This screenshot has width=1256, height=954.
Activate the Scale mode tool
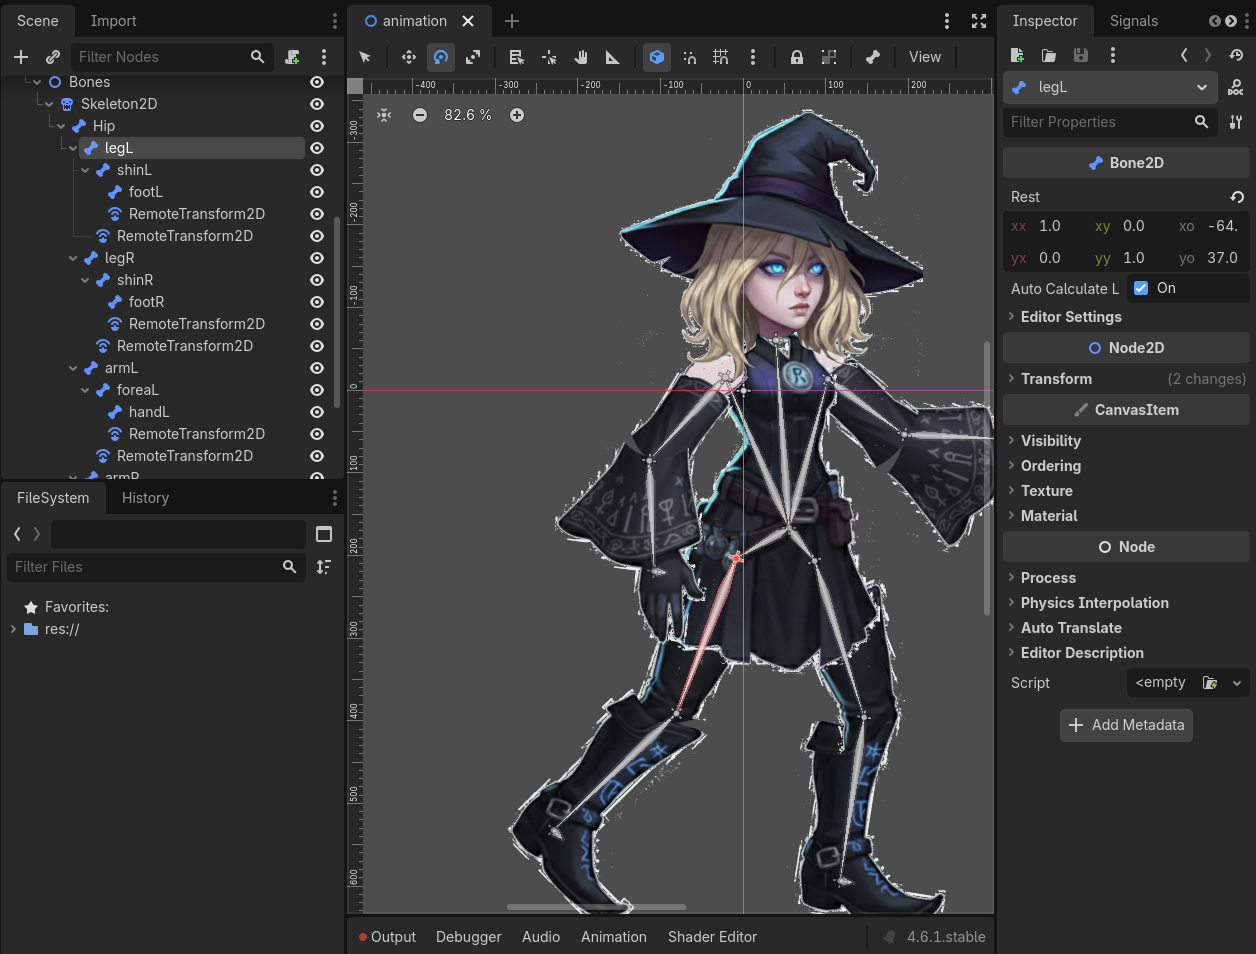[473, 57]
